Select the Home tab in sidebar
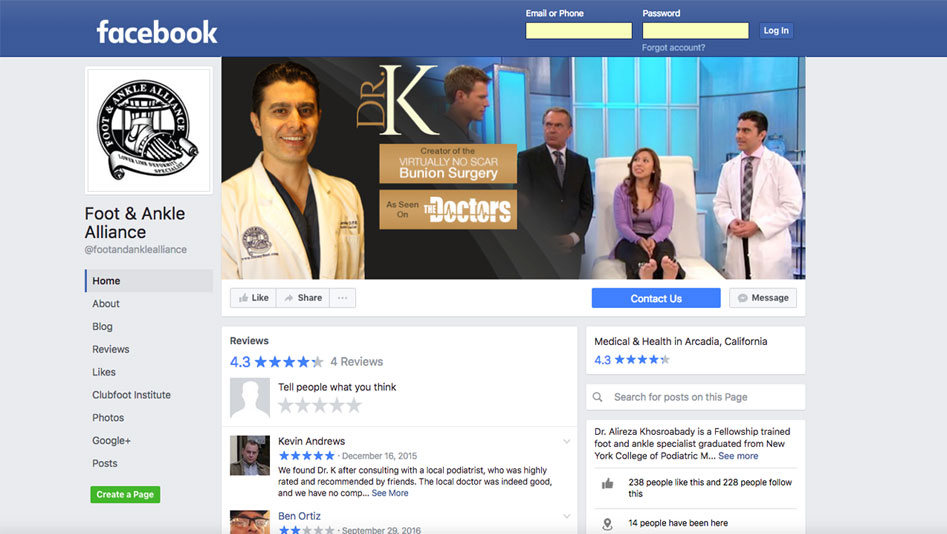 pos(149,281)
